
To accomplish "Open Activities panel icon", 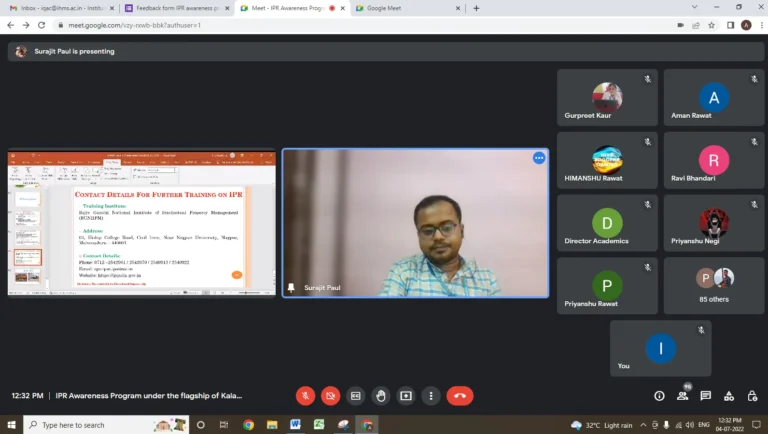I will (729, 396).
